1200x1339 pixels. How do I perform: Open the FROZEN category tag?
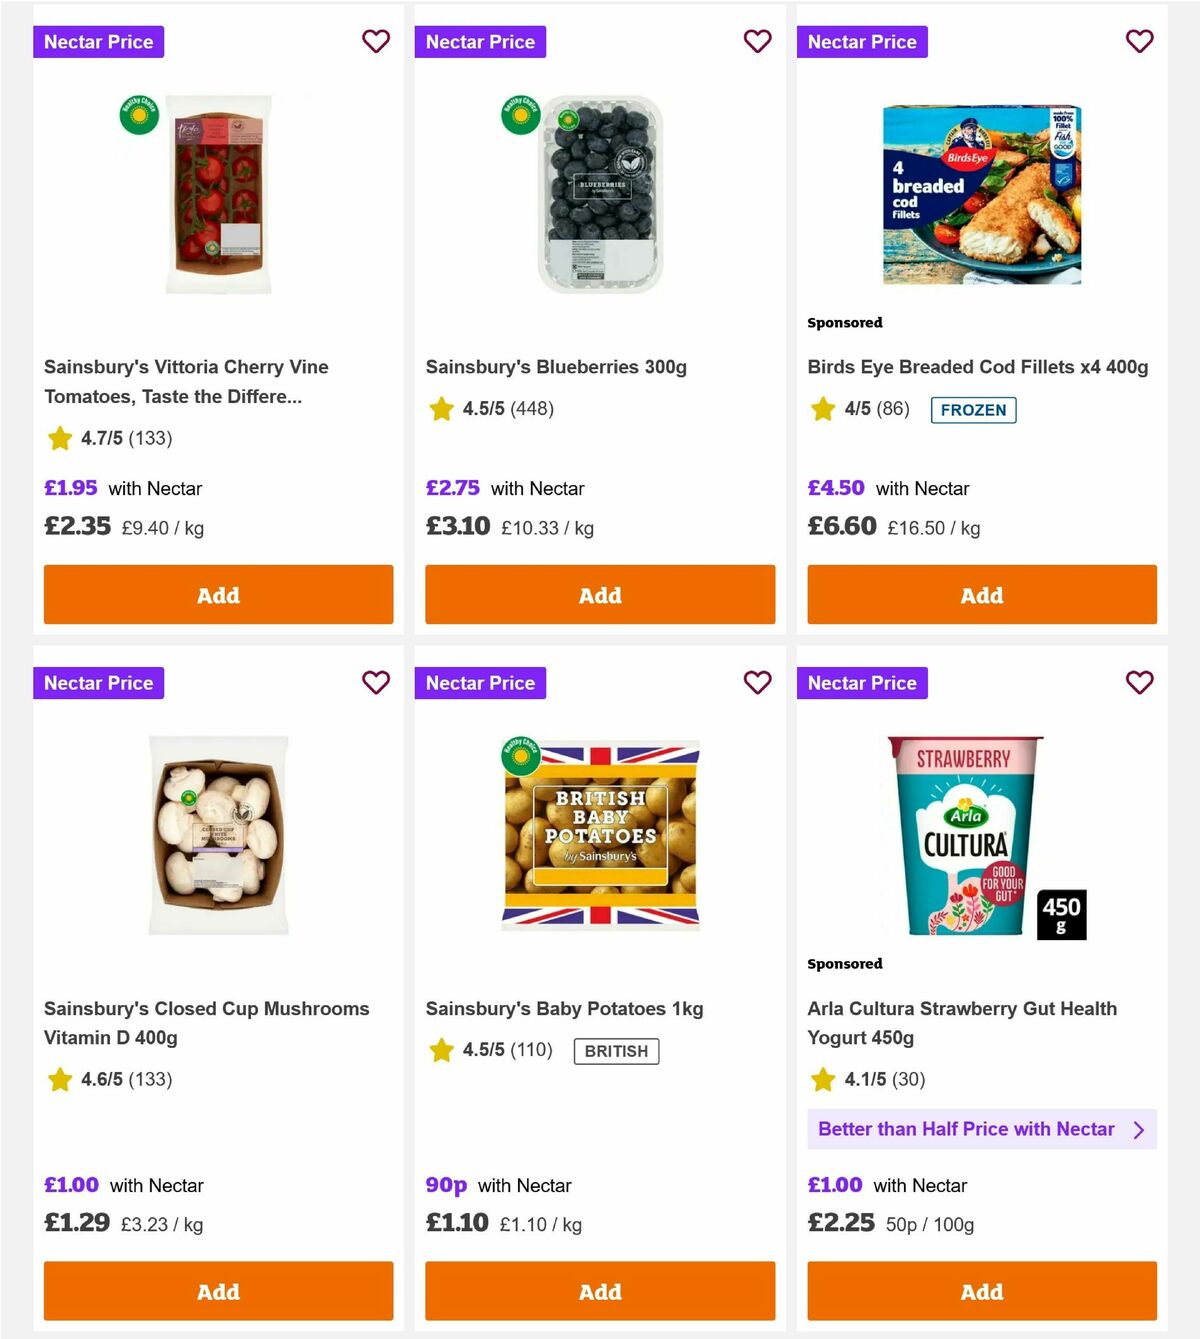[973, 410]
